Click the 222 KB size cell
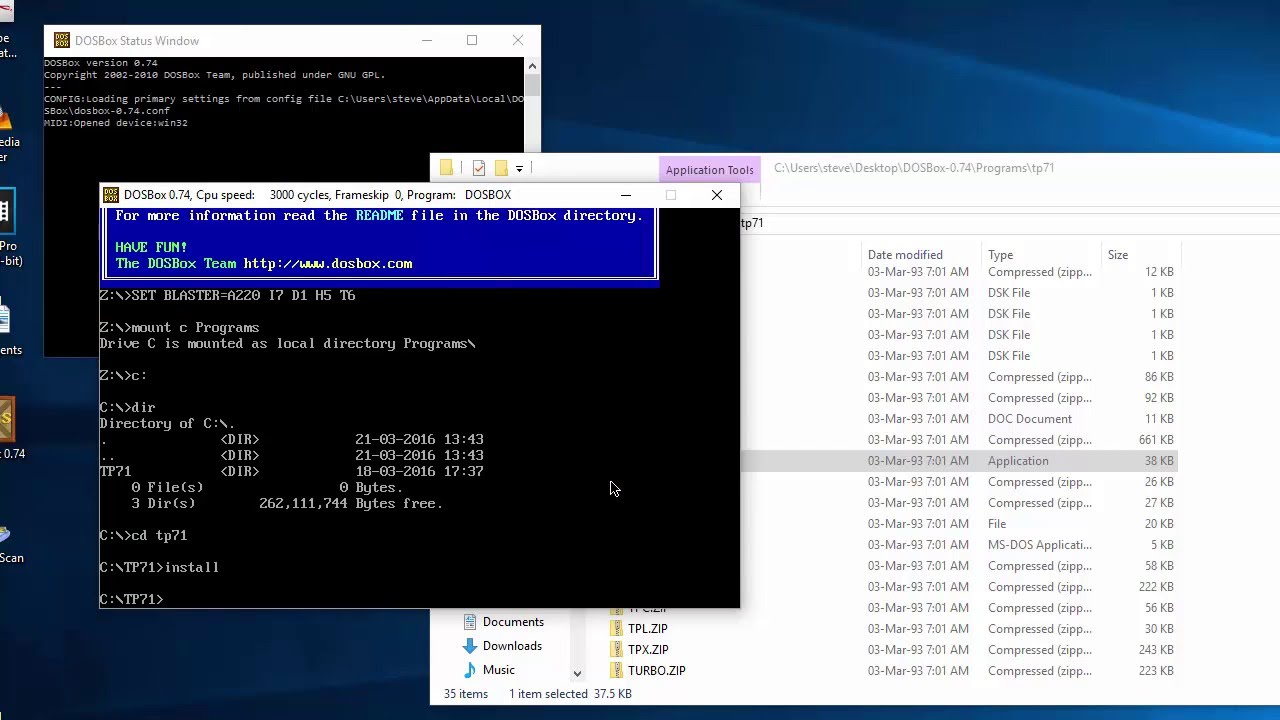1280x720 pixels. (x=1156, y=587)
